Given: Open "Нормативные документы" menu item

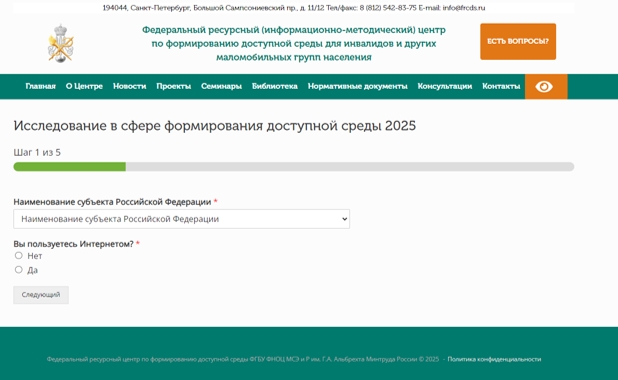Looking at the screenshot, I should (357, 86).
